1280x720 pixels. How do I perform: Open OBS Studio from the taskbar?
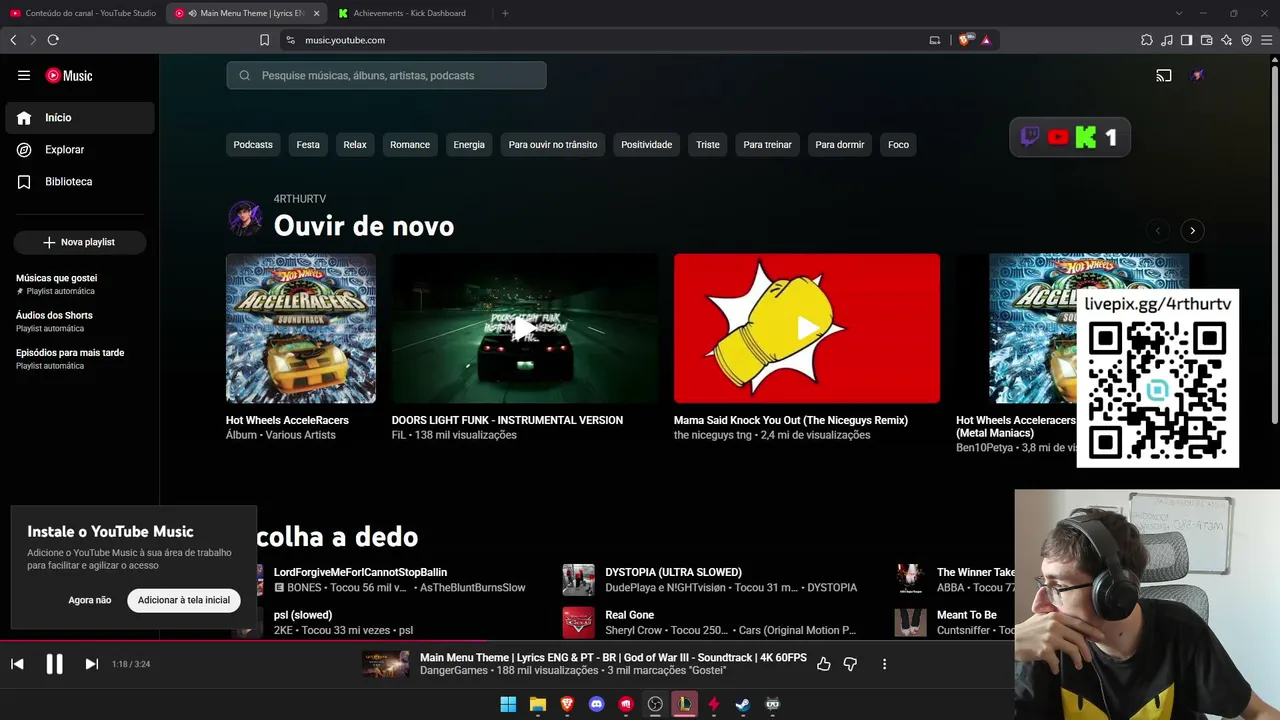tap(655, 704)
